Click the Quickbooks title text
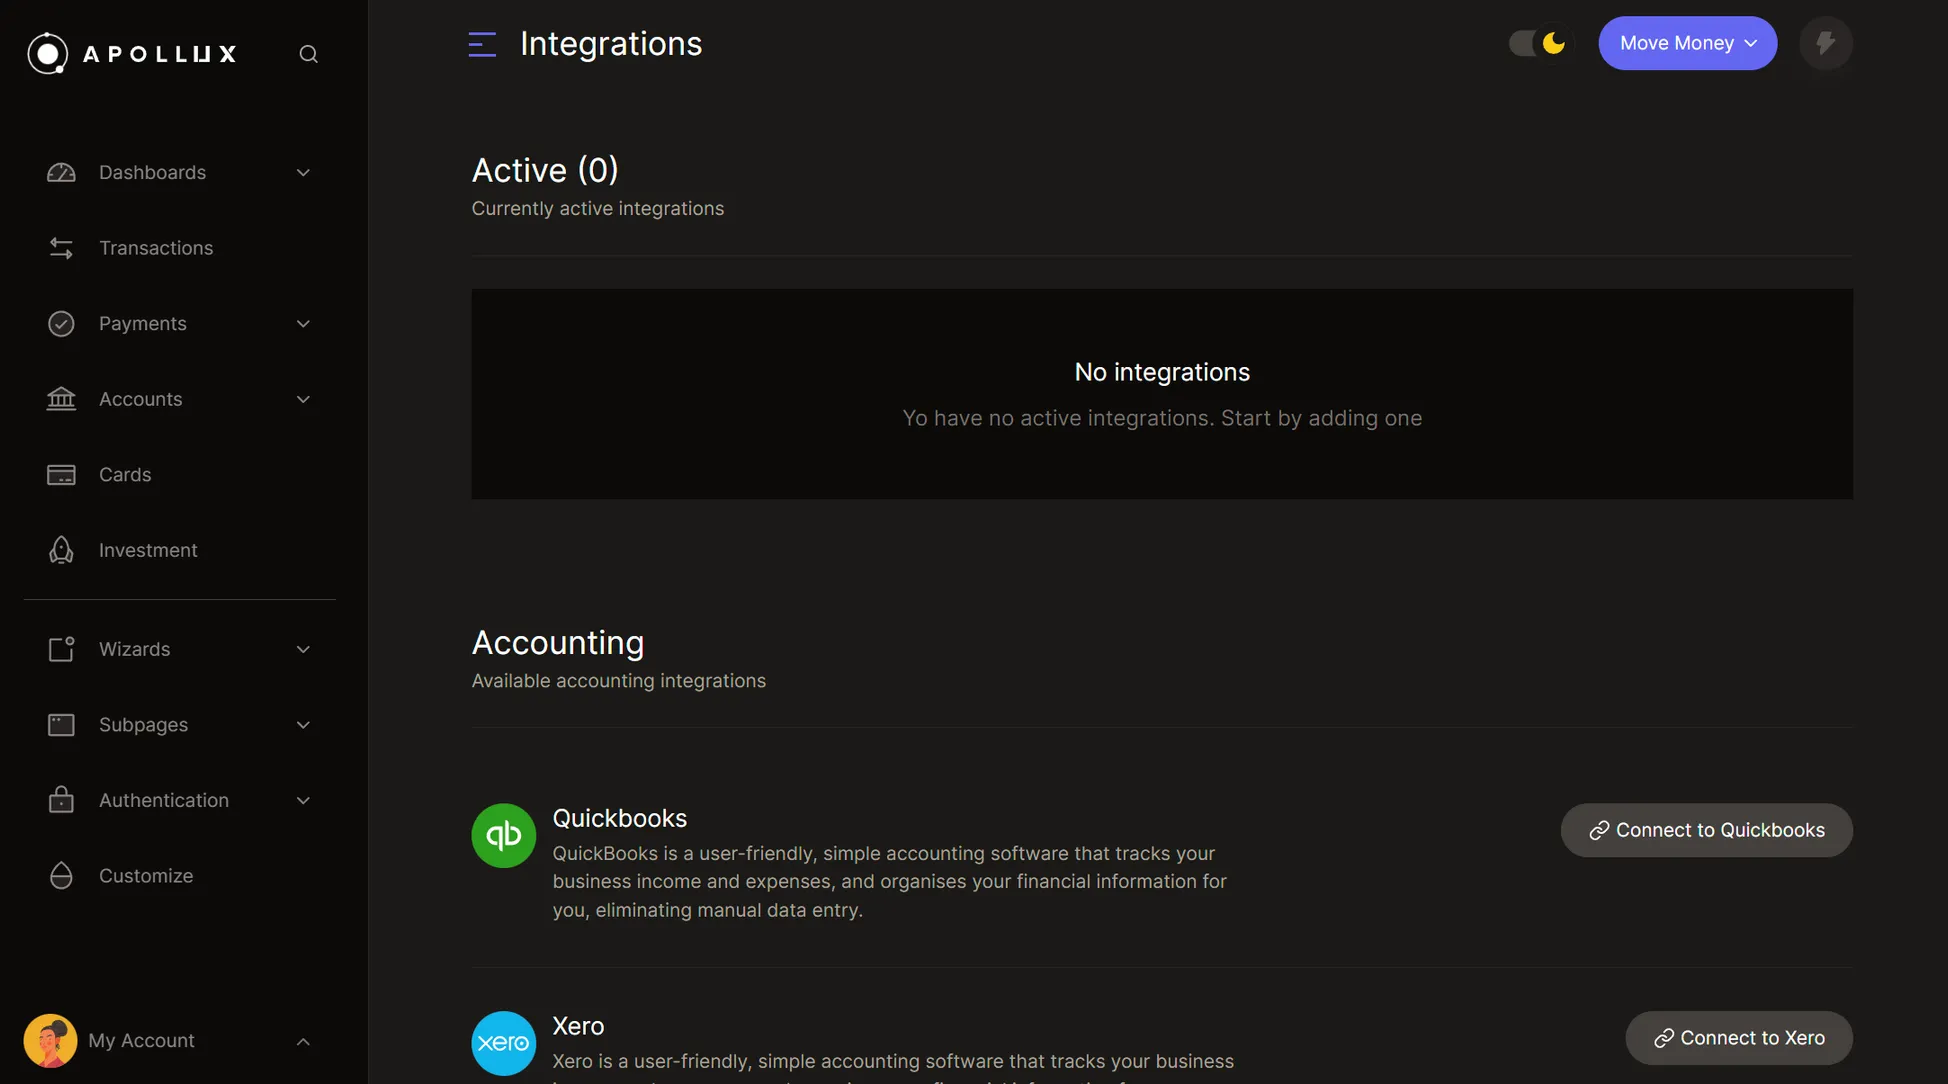This screenshot has width=1948, height=1084. pos(620,818)
